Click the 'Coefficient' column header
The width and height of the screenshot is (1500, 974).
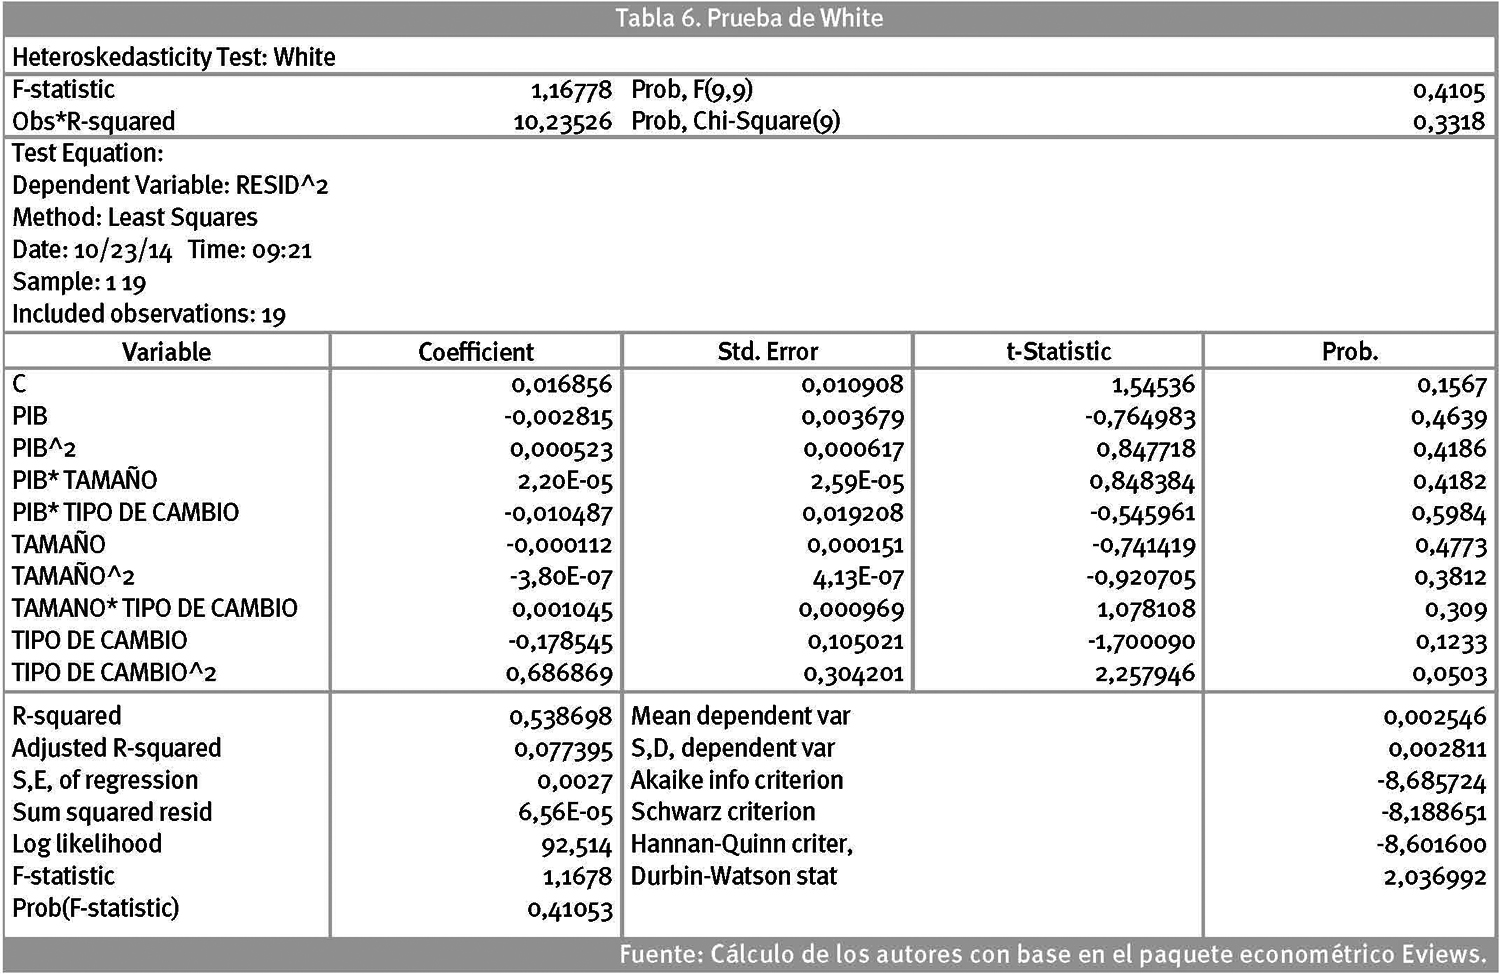[x=476, y=352]
